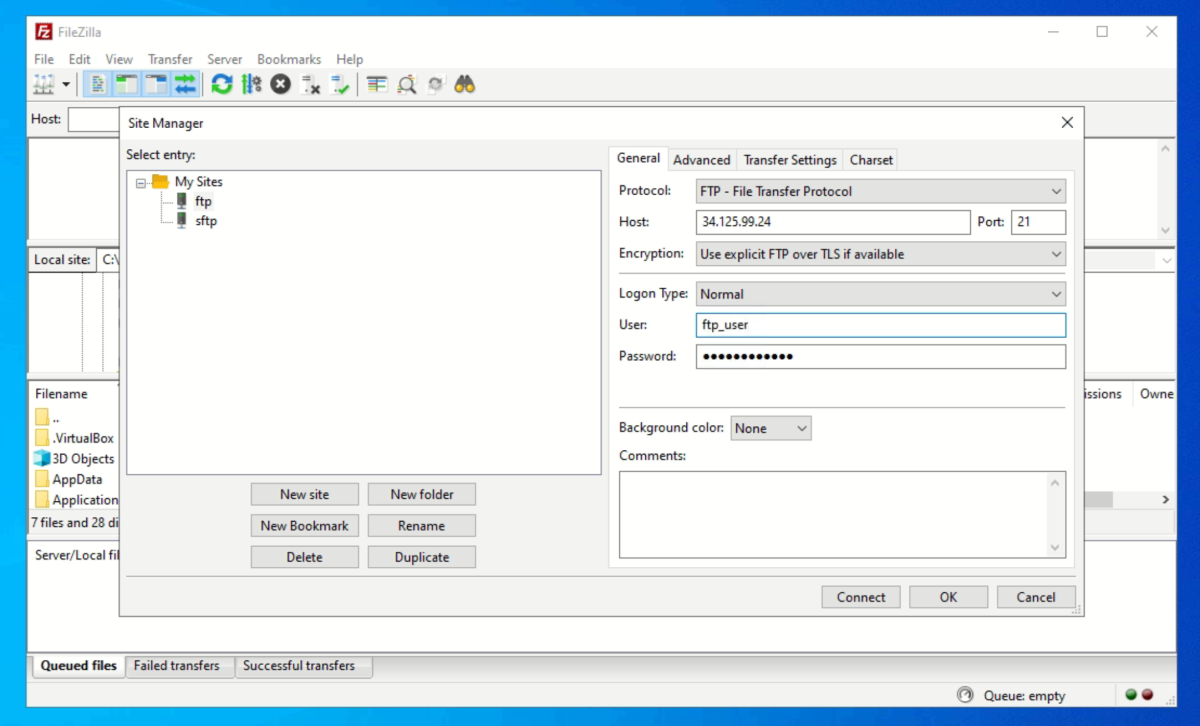
Task: Click the green Refresh file lists icon
Action: pos(222,85)
